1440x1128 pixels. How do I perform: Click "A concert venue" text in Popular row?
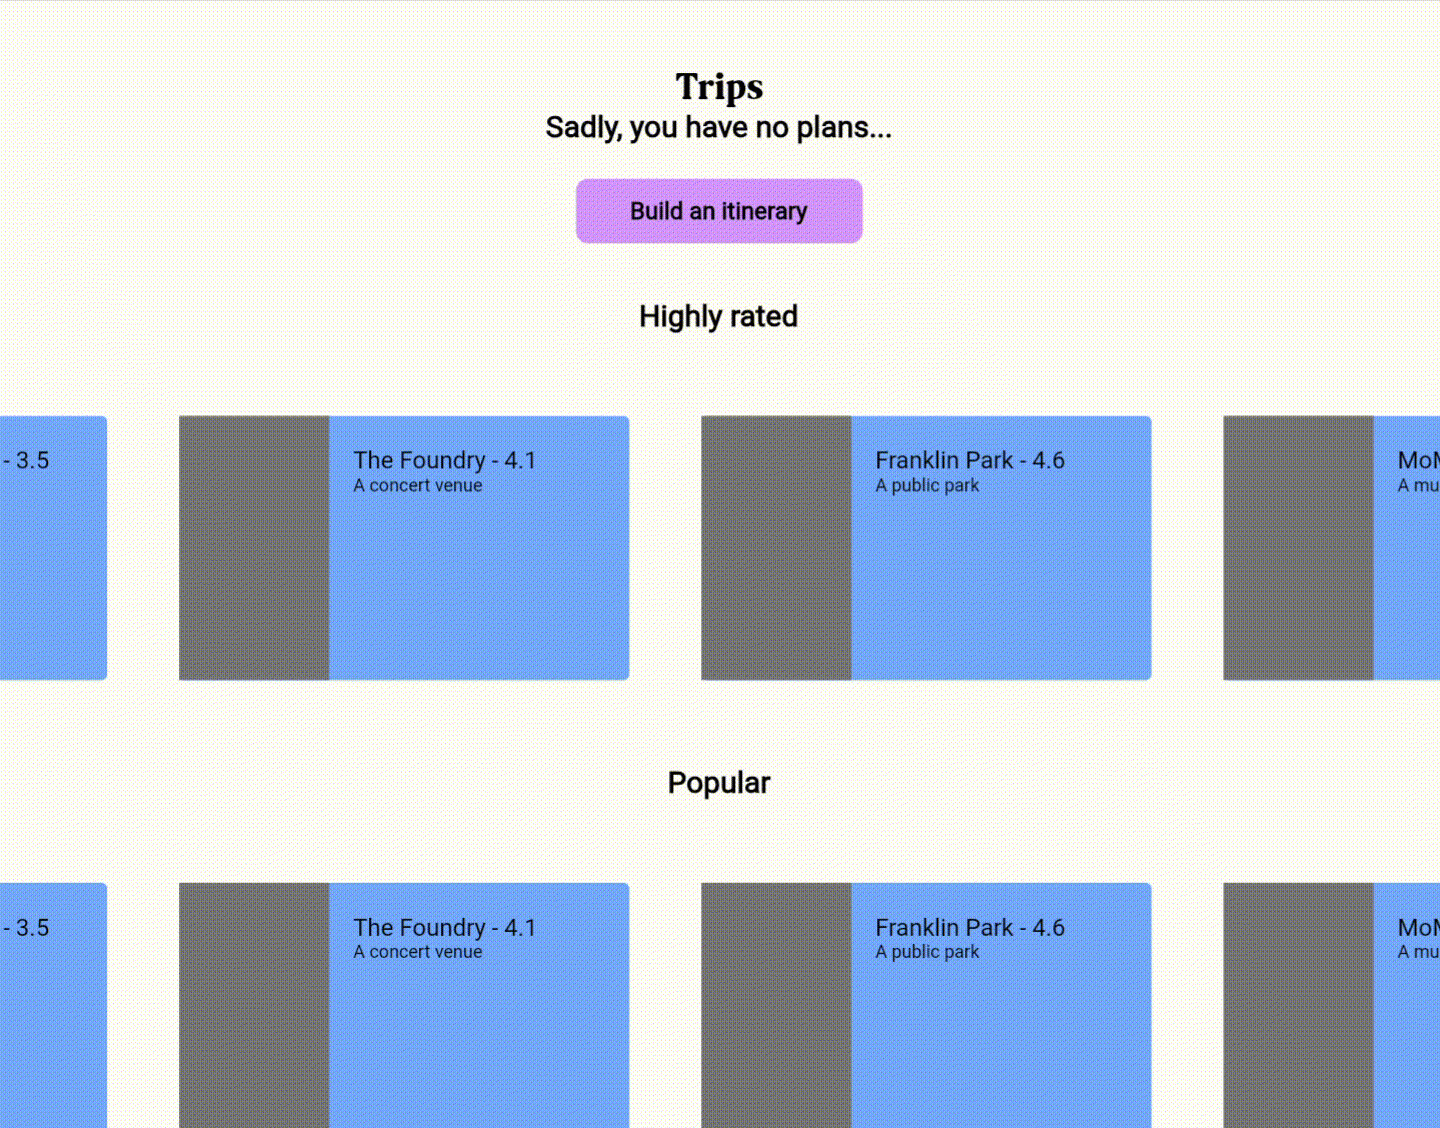418,952
